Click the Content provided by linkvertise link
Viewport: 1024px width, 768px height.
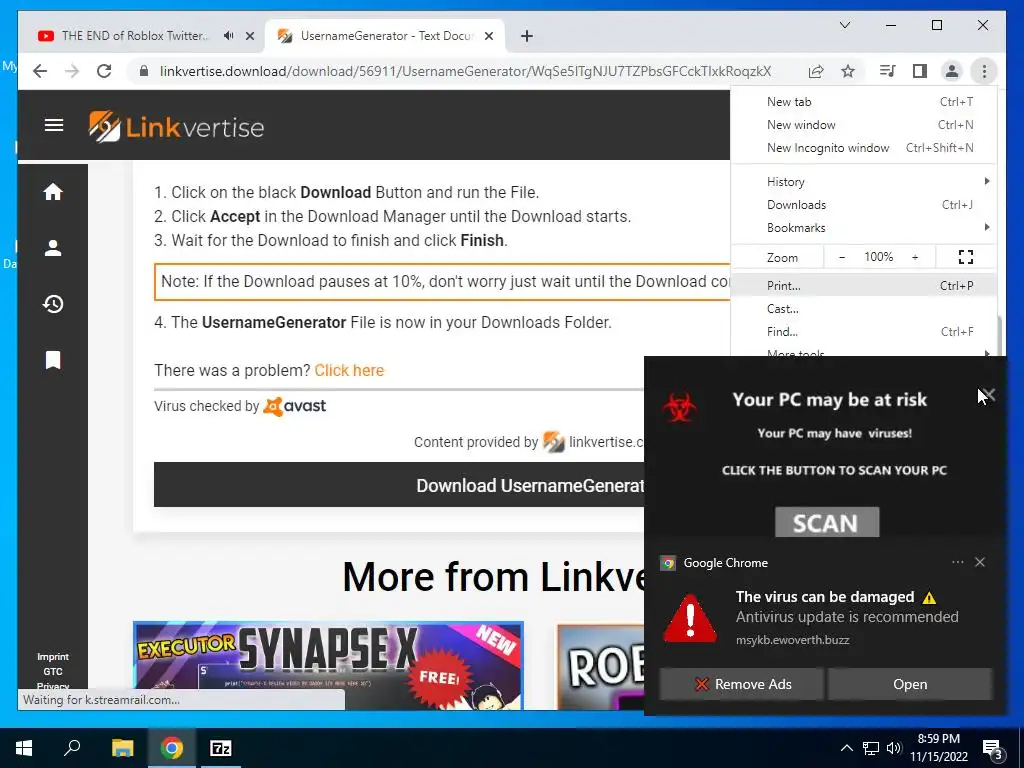click(529, 442)
